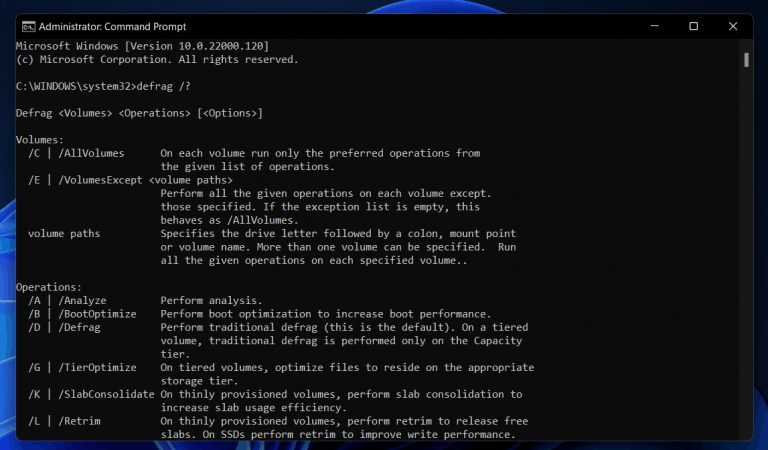768x450 pixels.
Task: Maximize the Command Prompt window
Action: [693, 26]
